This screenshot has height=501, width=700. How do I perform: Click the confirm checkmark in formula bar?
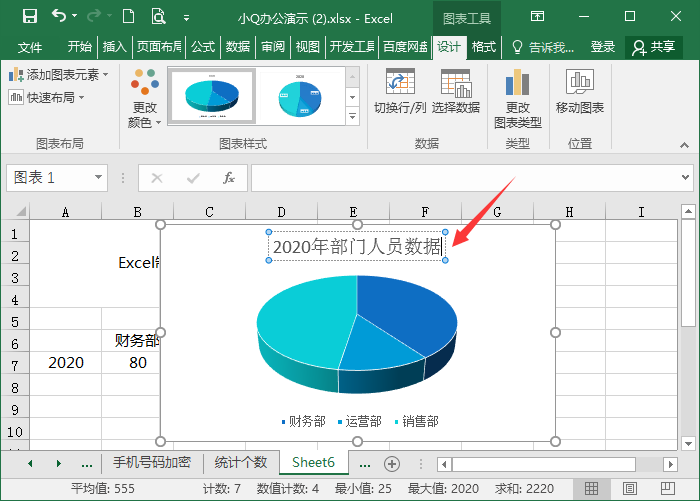point(193,178)
